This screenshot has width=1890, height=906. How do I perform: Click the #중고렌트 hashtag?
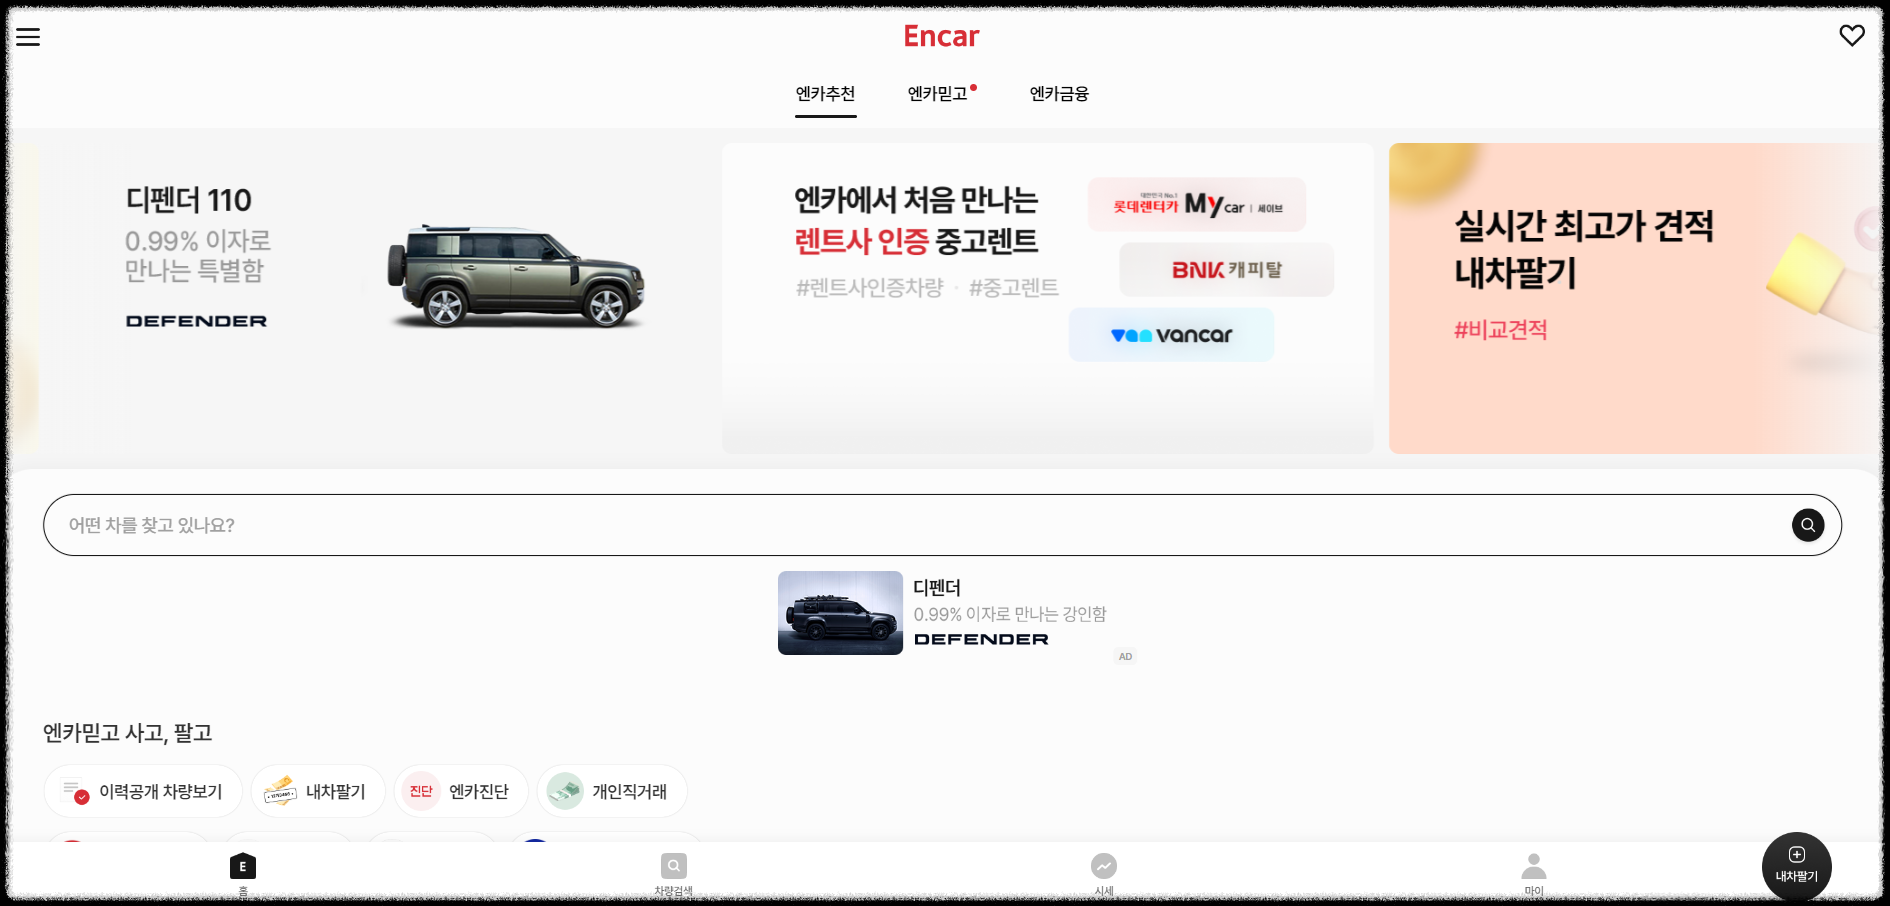pyautogui.click(x=1013, y=288)
